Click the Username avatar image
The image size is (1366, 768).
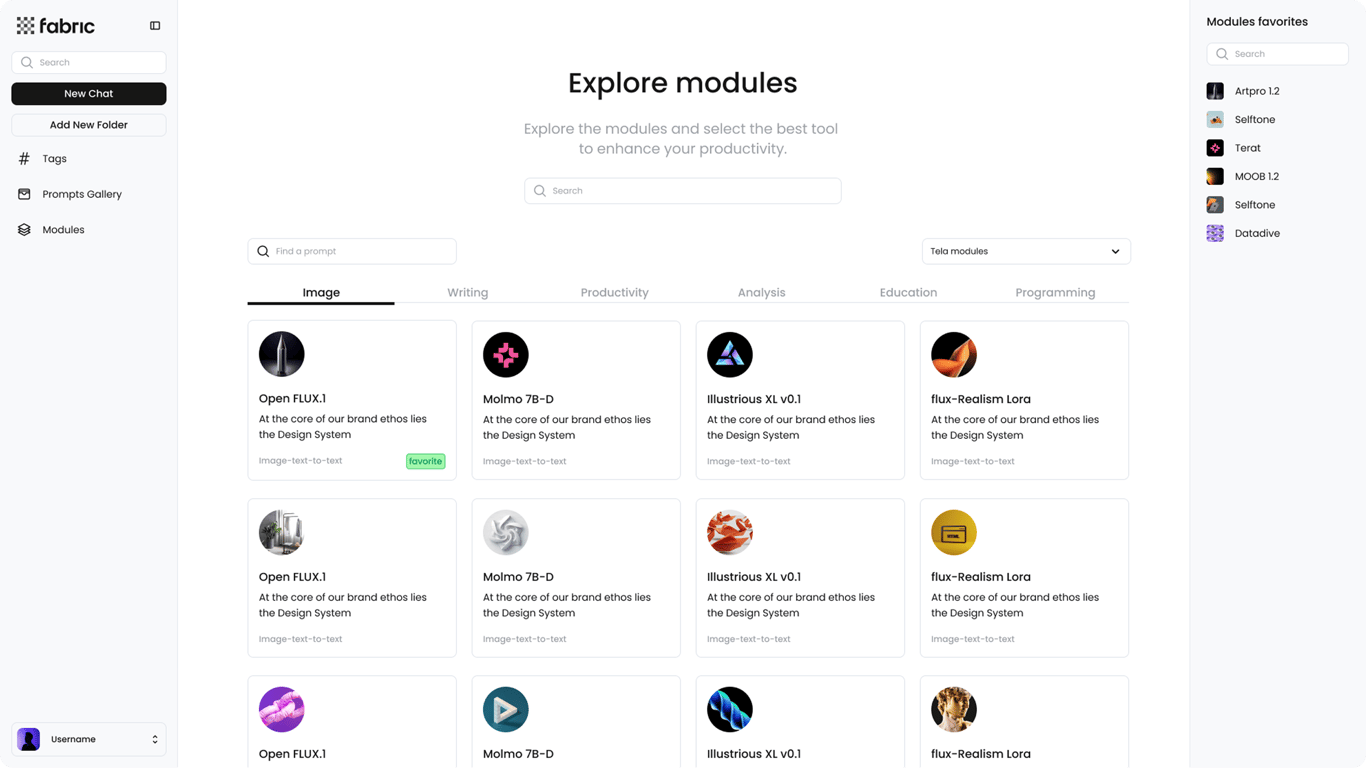pyautogui.click(x=29, y=739)
